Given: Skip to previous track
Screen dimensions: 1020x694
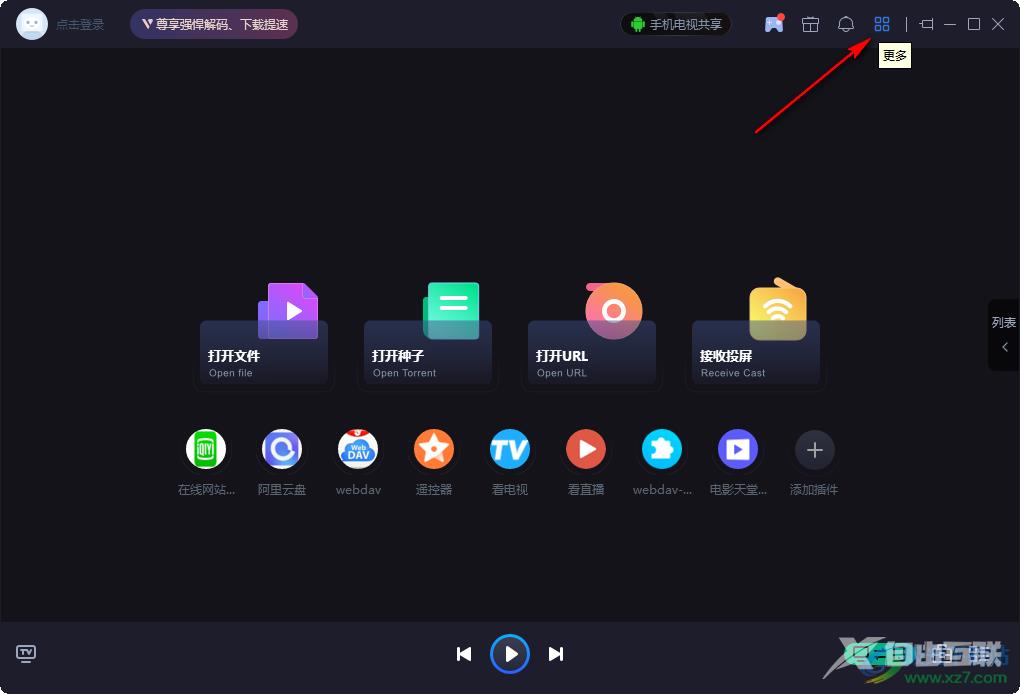Looking at the screenshot, I should click(x=464, y=654).
